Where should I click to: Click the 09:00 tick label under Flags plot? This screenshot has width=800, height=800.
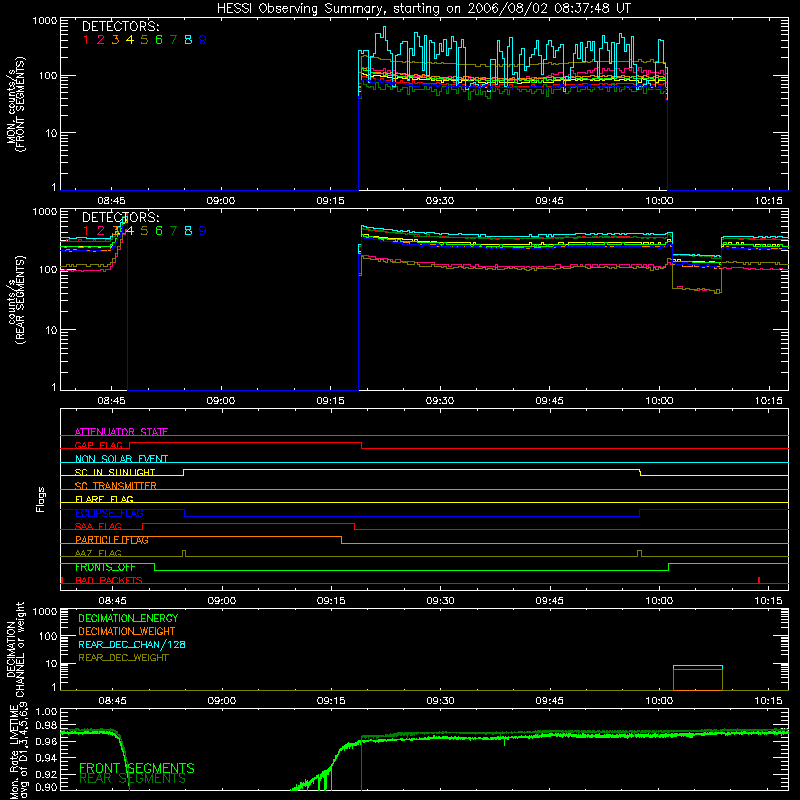[221, 601]
